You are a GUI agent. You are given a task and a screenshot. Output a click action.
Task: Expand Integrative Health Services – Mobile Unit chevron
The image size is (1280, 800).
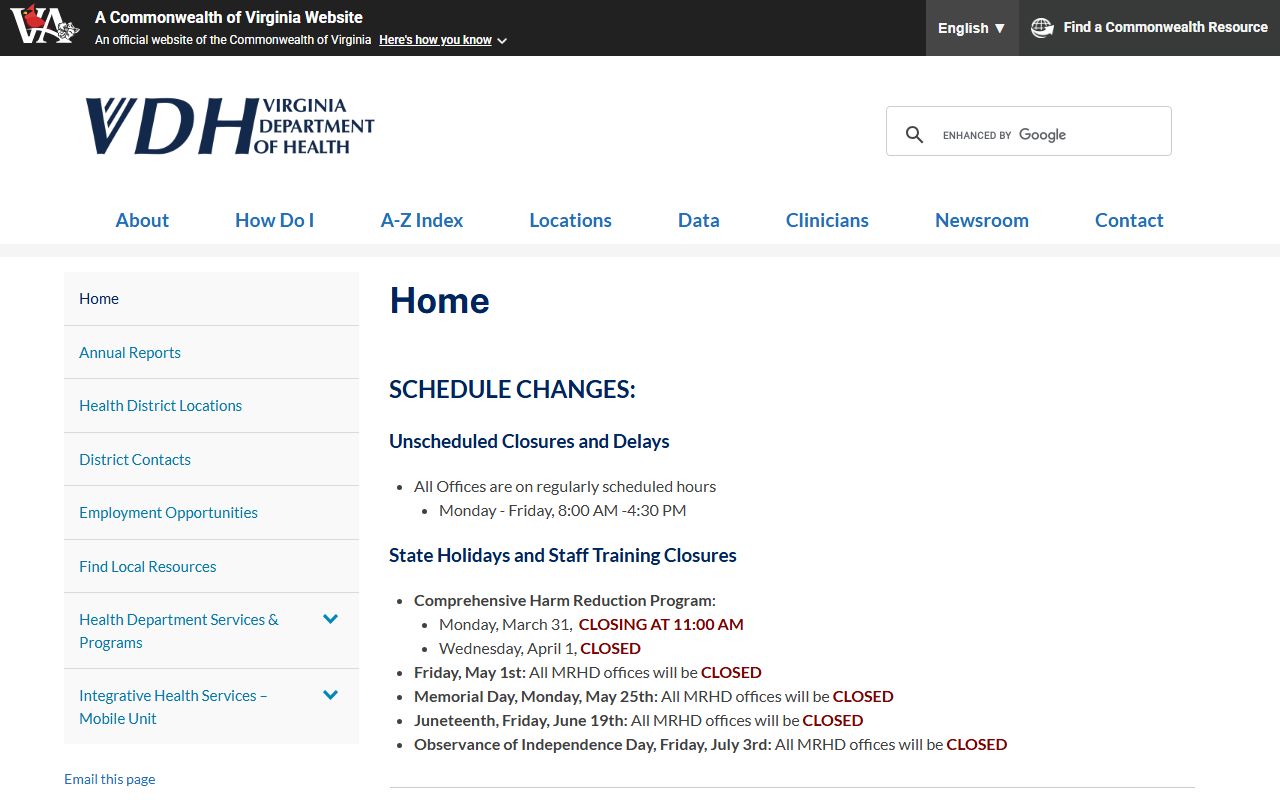[x=331, y=695]
